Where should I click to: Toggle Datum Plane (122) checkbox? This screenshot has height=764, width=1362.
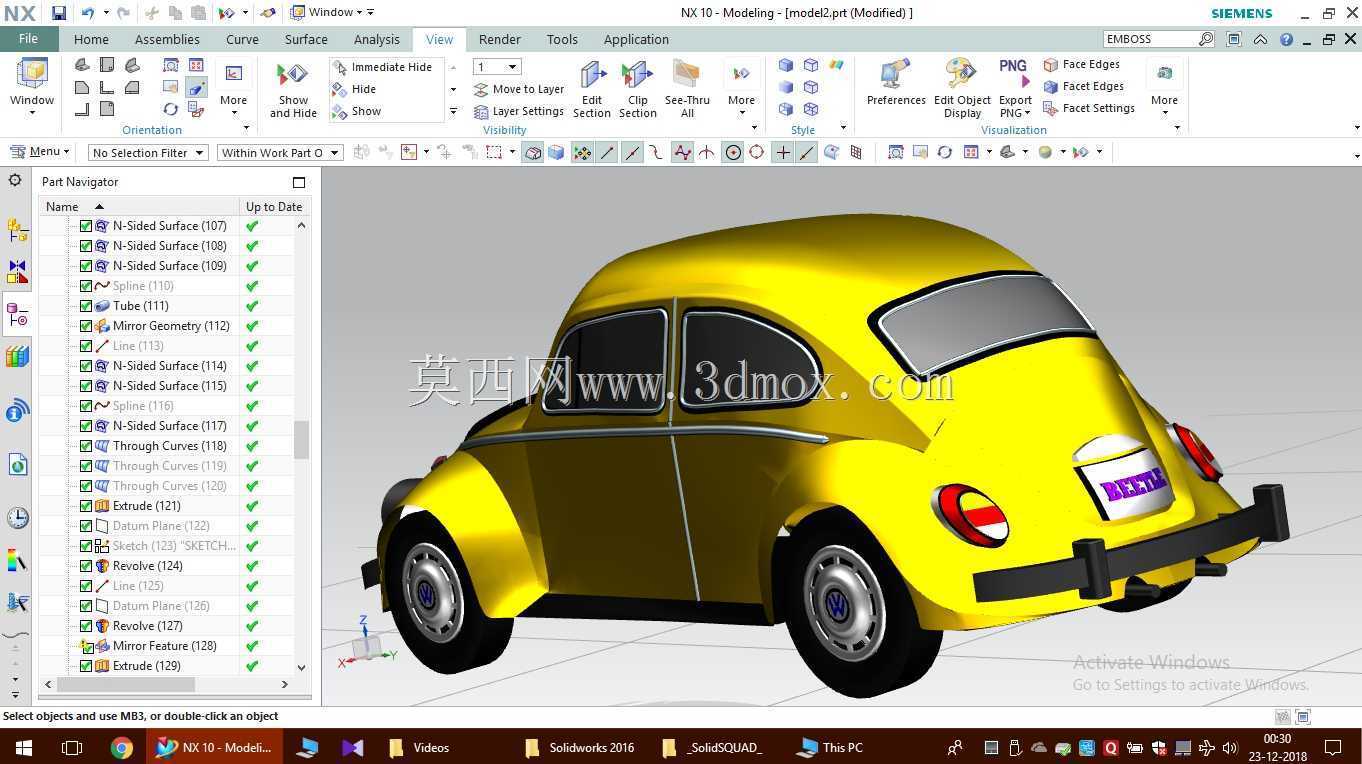[x=86, y=526]
